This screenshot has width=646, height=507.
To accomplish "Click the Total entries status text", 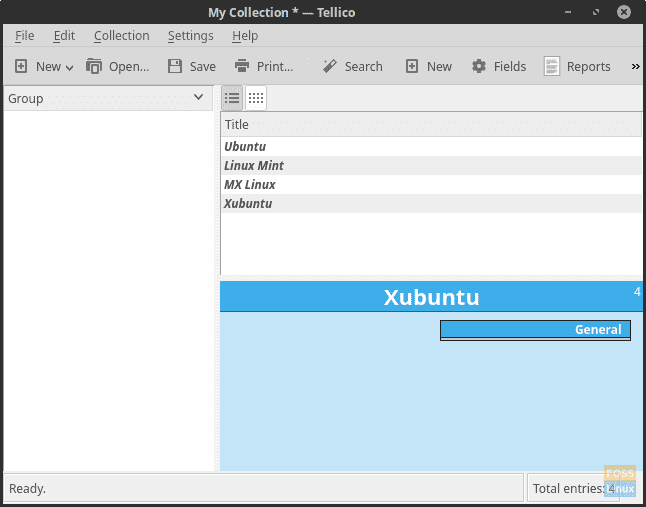I will (573, 488).
